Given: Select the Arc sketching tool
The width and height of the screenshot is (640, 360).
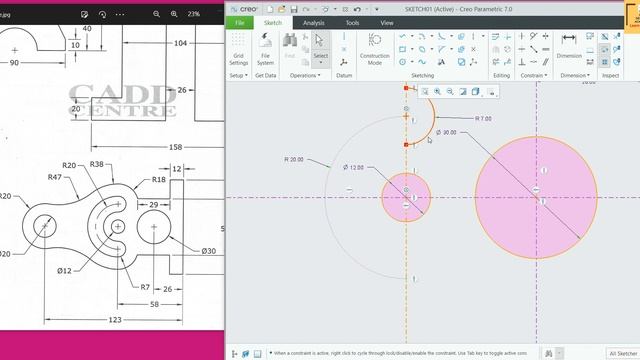Looking at the screenshot, I should click(422, 36).
